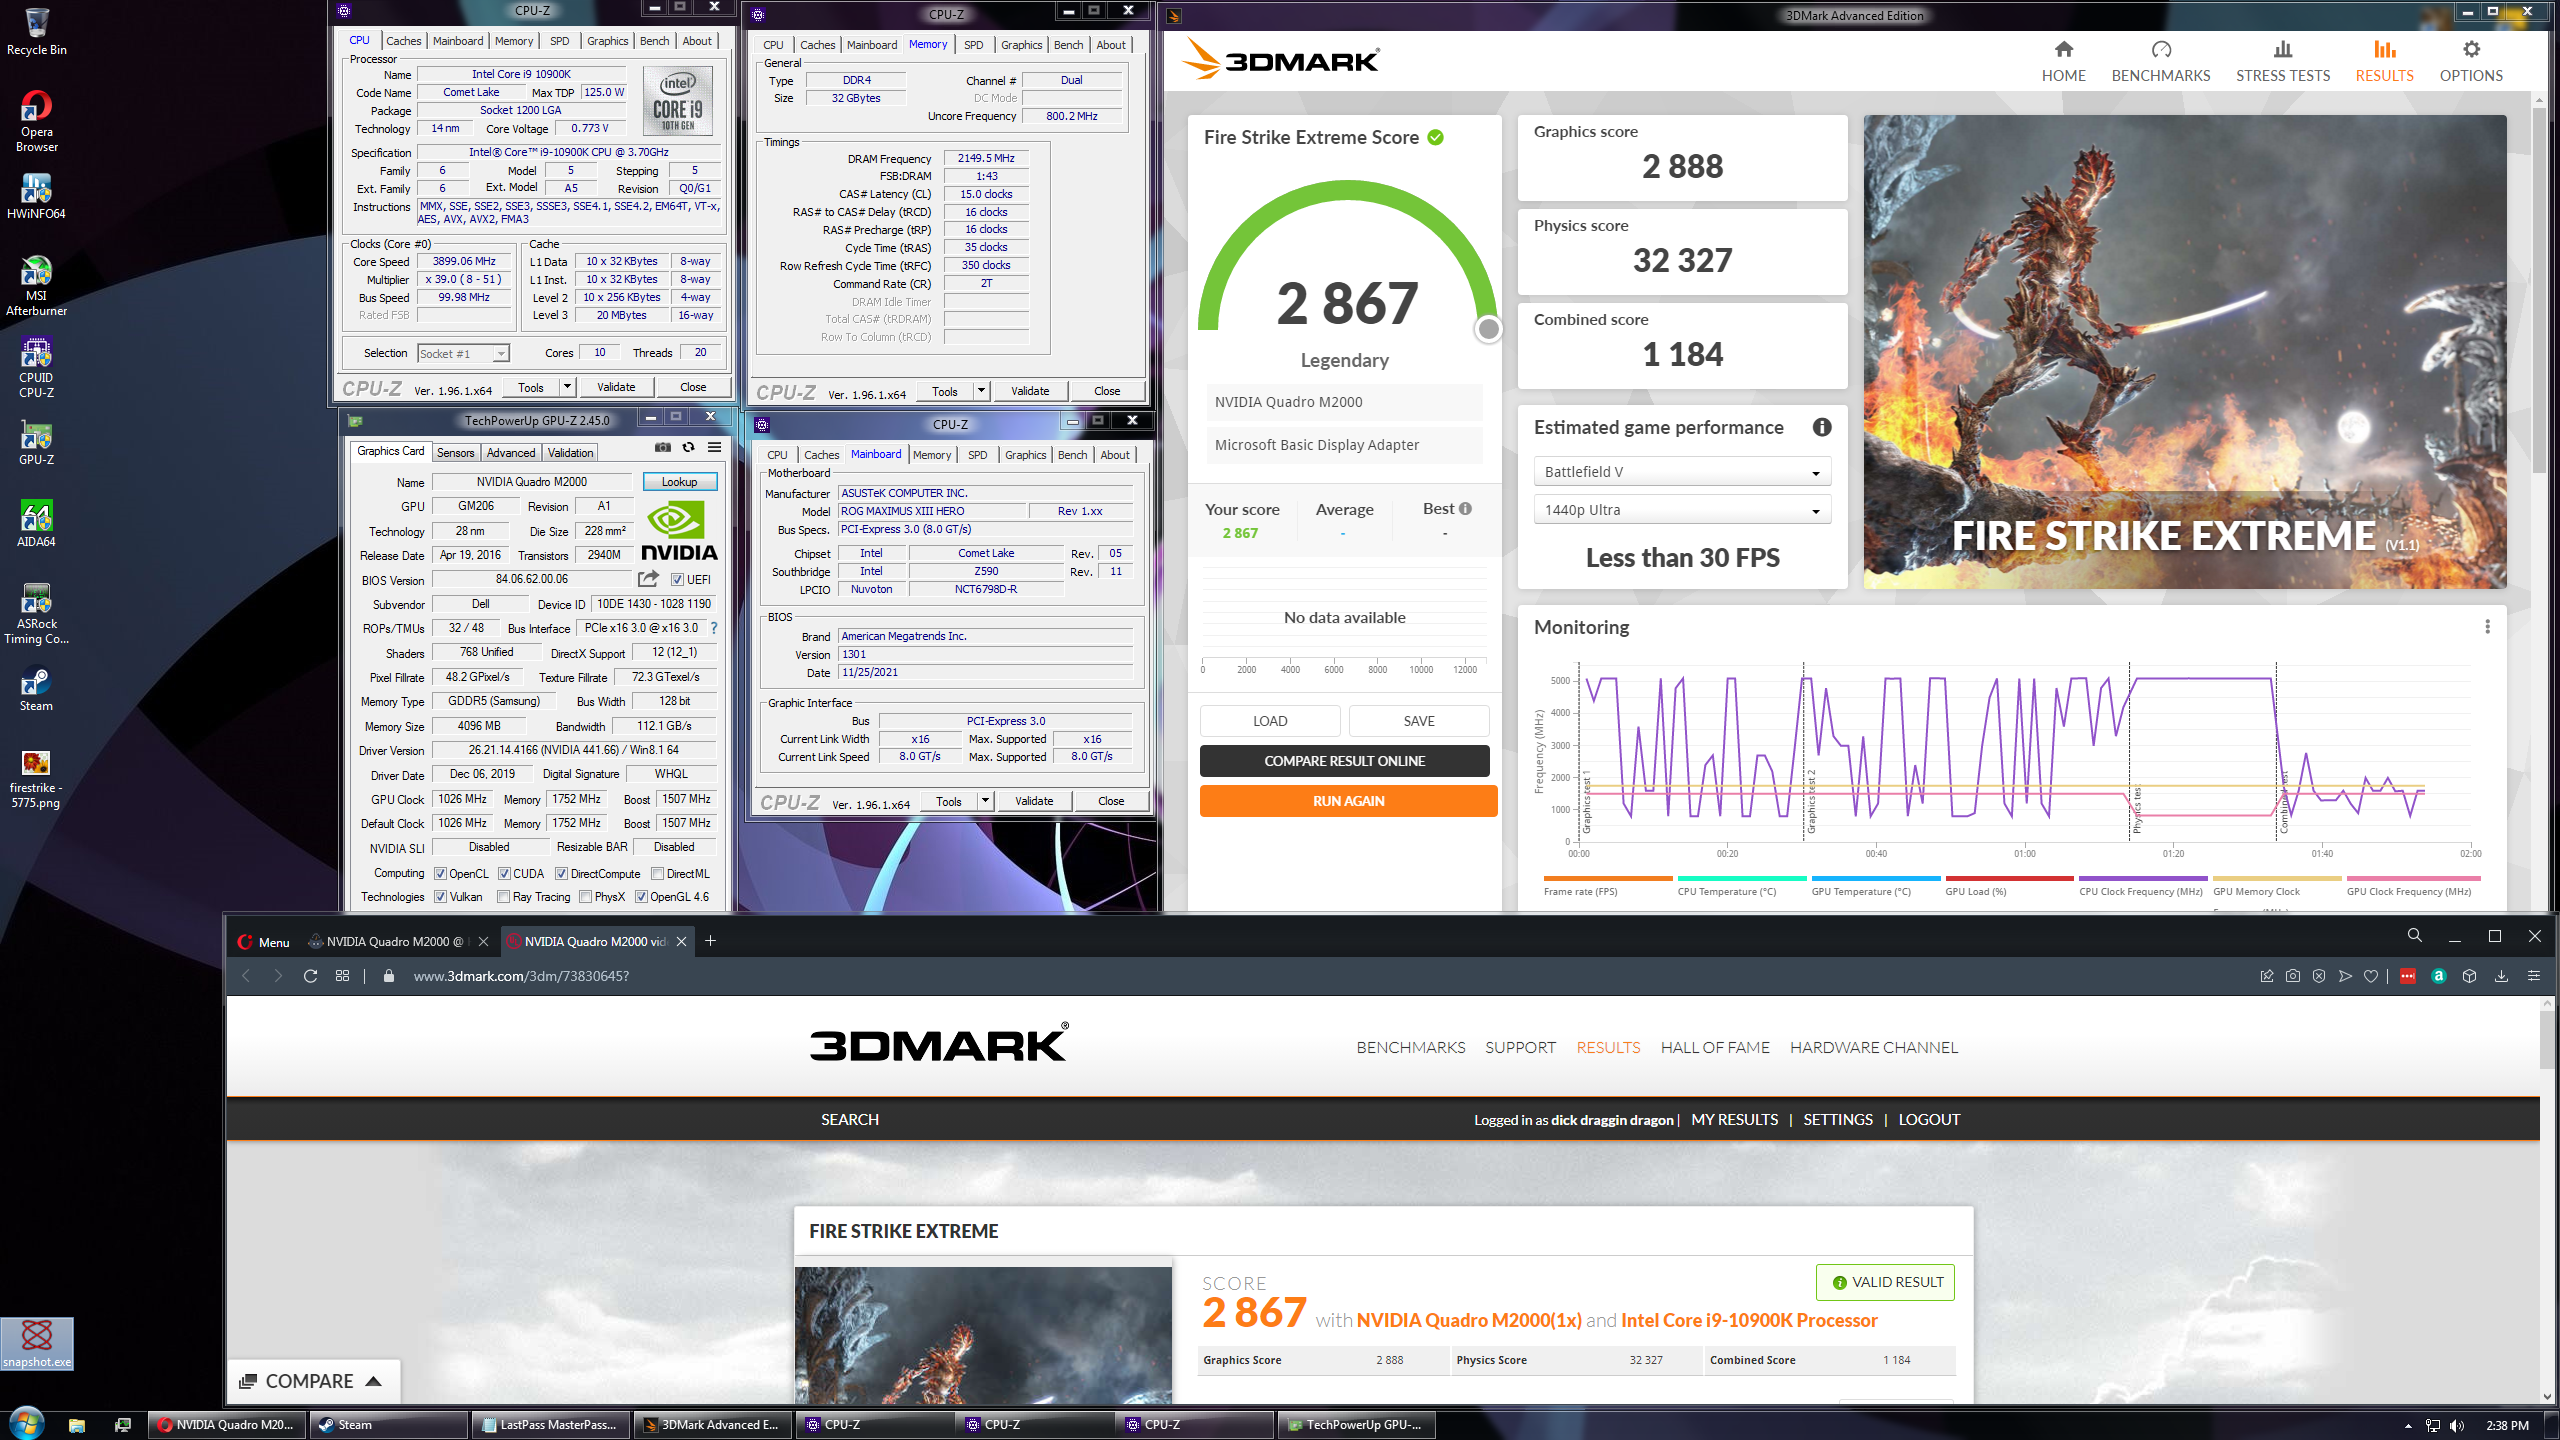This screenshot has height=1440, width=2560.
Task: Toggle Vulkan checkbox in GPU-Z
Action: 439,897
